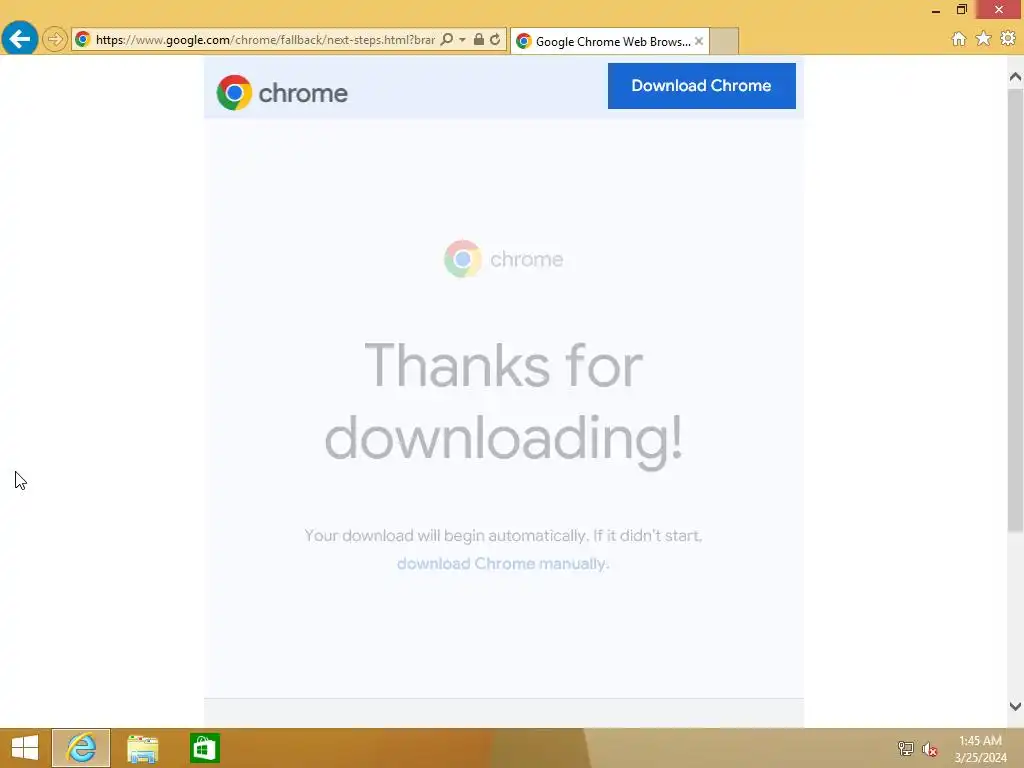The image size is (1024, 768).
Task: Click the network status tray icon
Action: pos(906,749)
